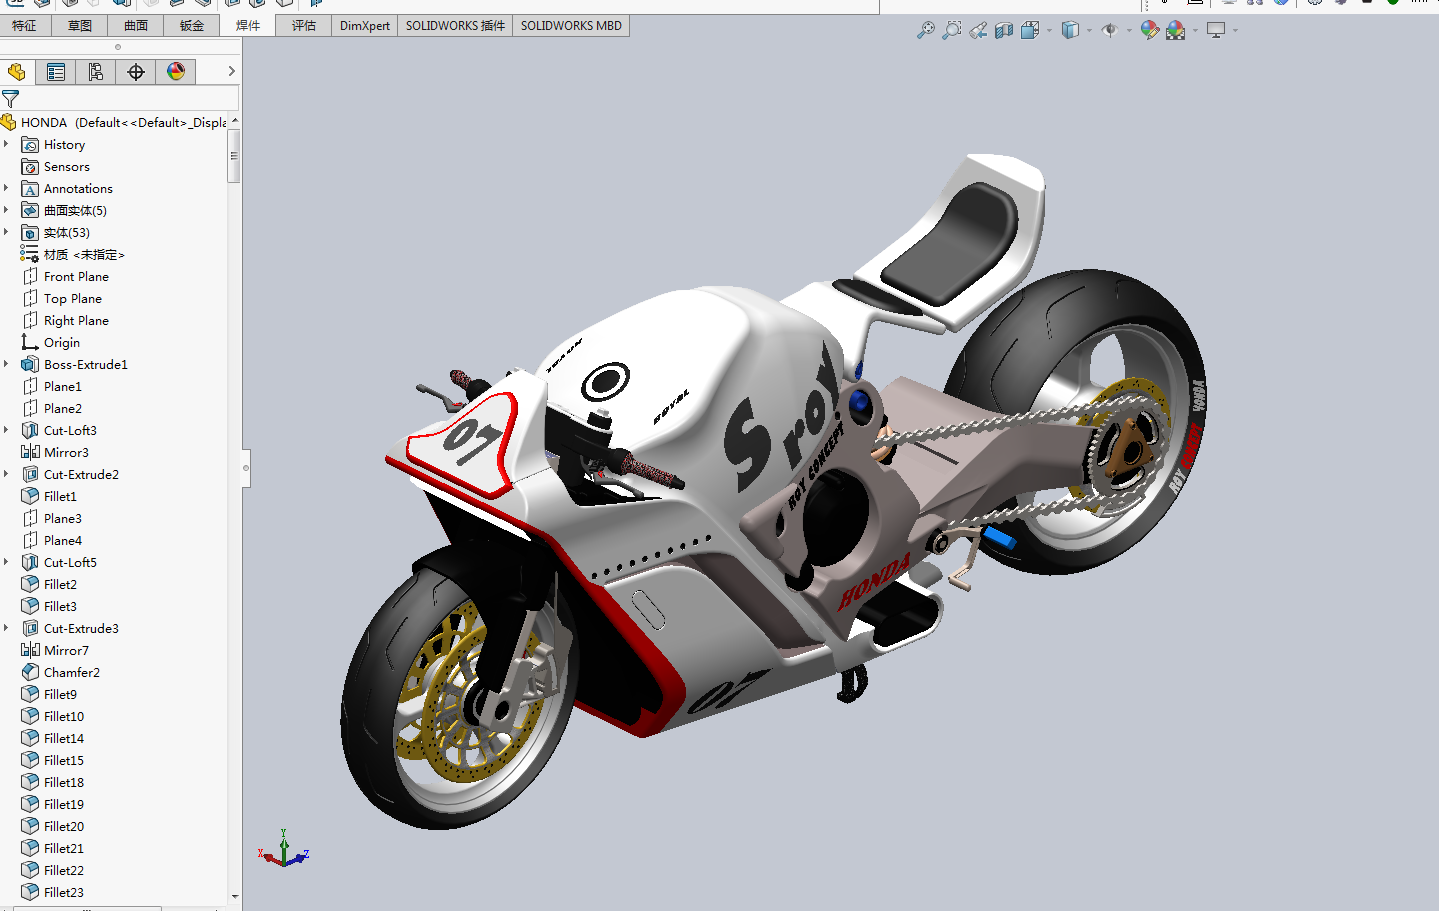1439x911 pixels.
Task: Click the XYZ orientation triad
Action: point(284,850)
